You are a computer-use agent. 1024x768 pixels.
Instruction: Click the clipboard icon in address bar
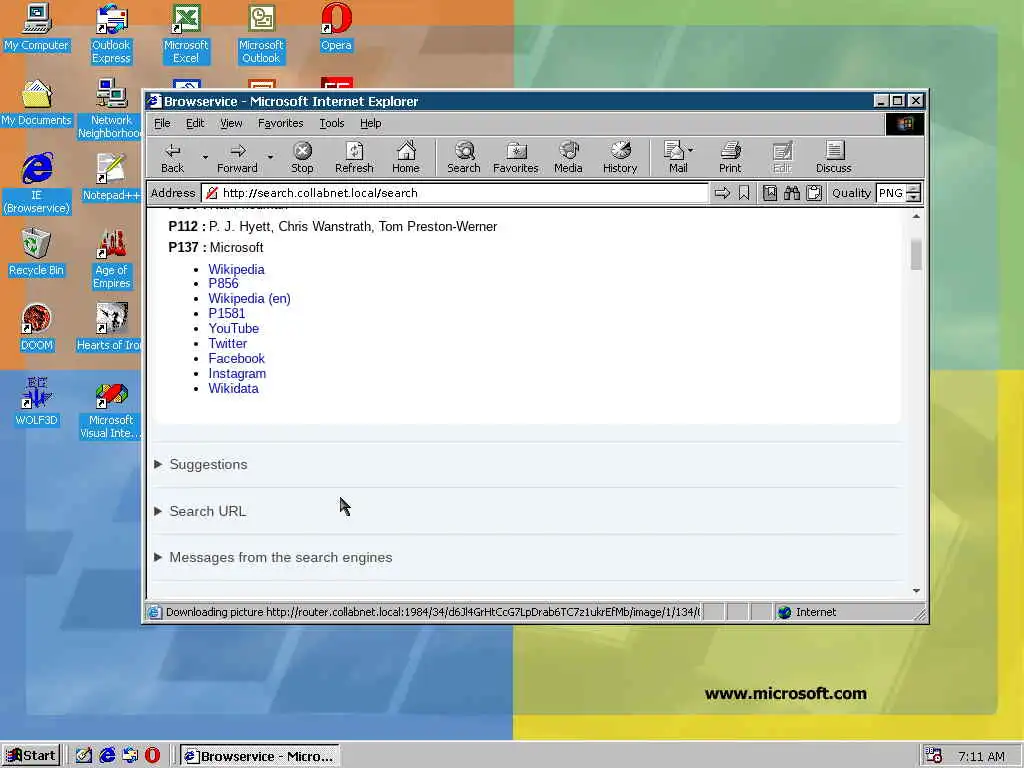click(814, 193)
